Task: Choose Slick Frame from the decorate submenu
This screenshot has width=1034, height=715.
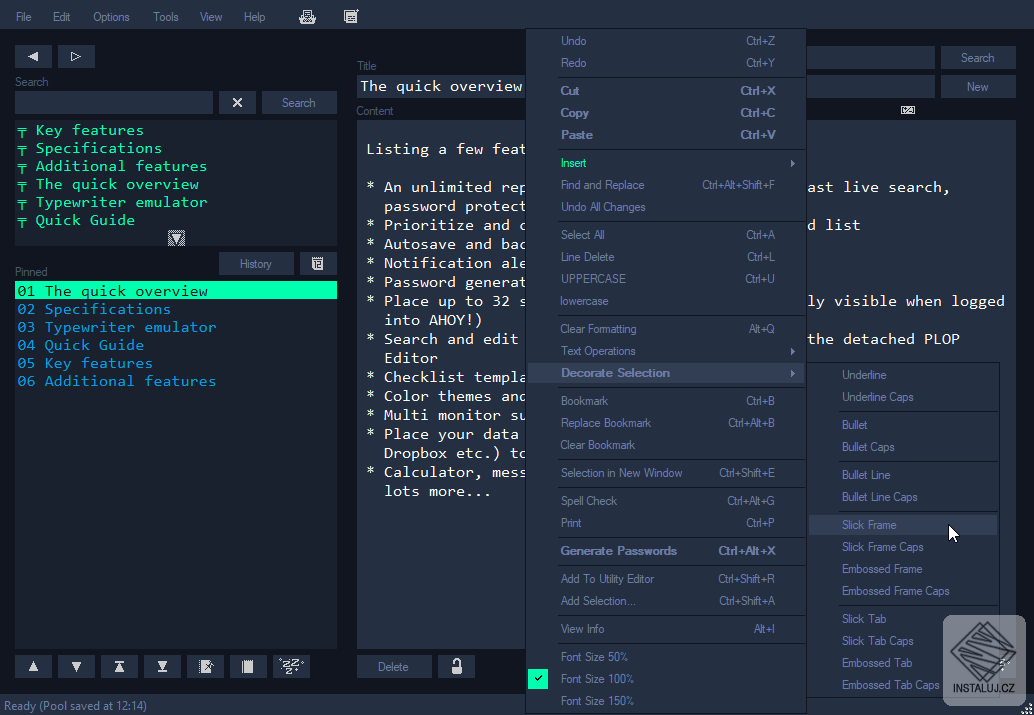Action: (869, 525)
